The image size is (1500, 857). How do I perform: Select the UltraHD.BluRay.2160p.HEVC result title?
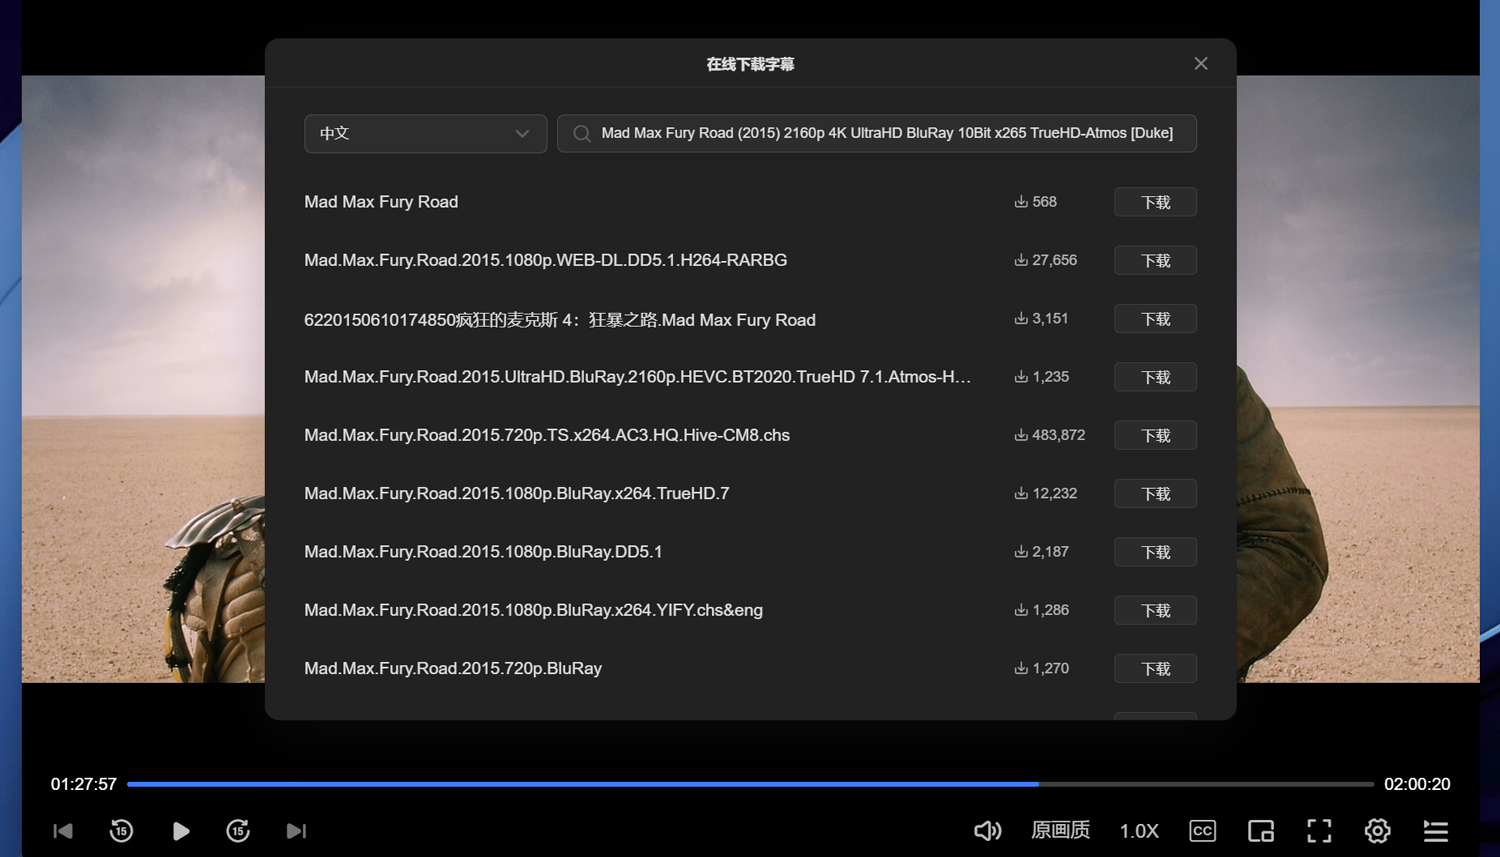(638, 377)
